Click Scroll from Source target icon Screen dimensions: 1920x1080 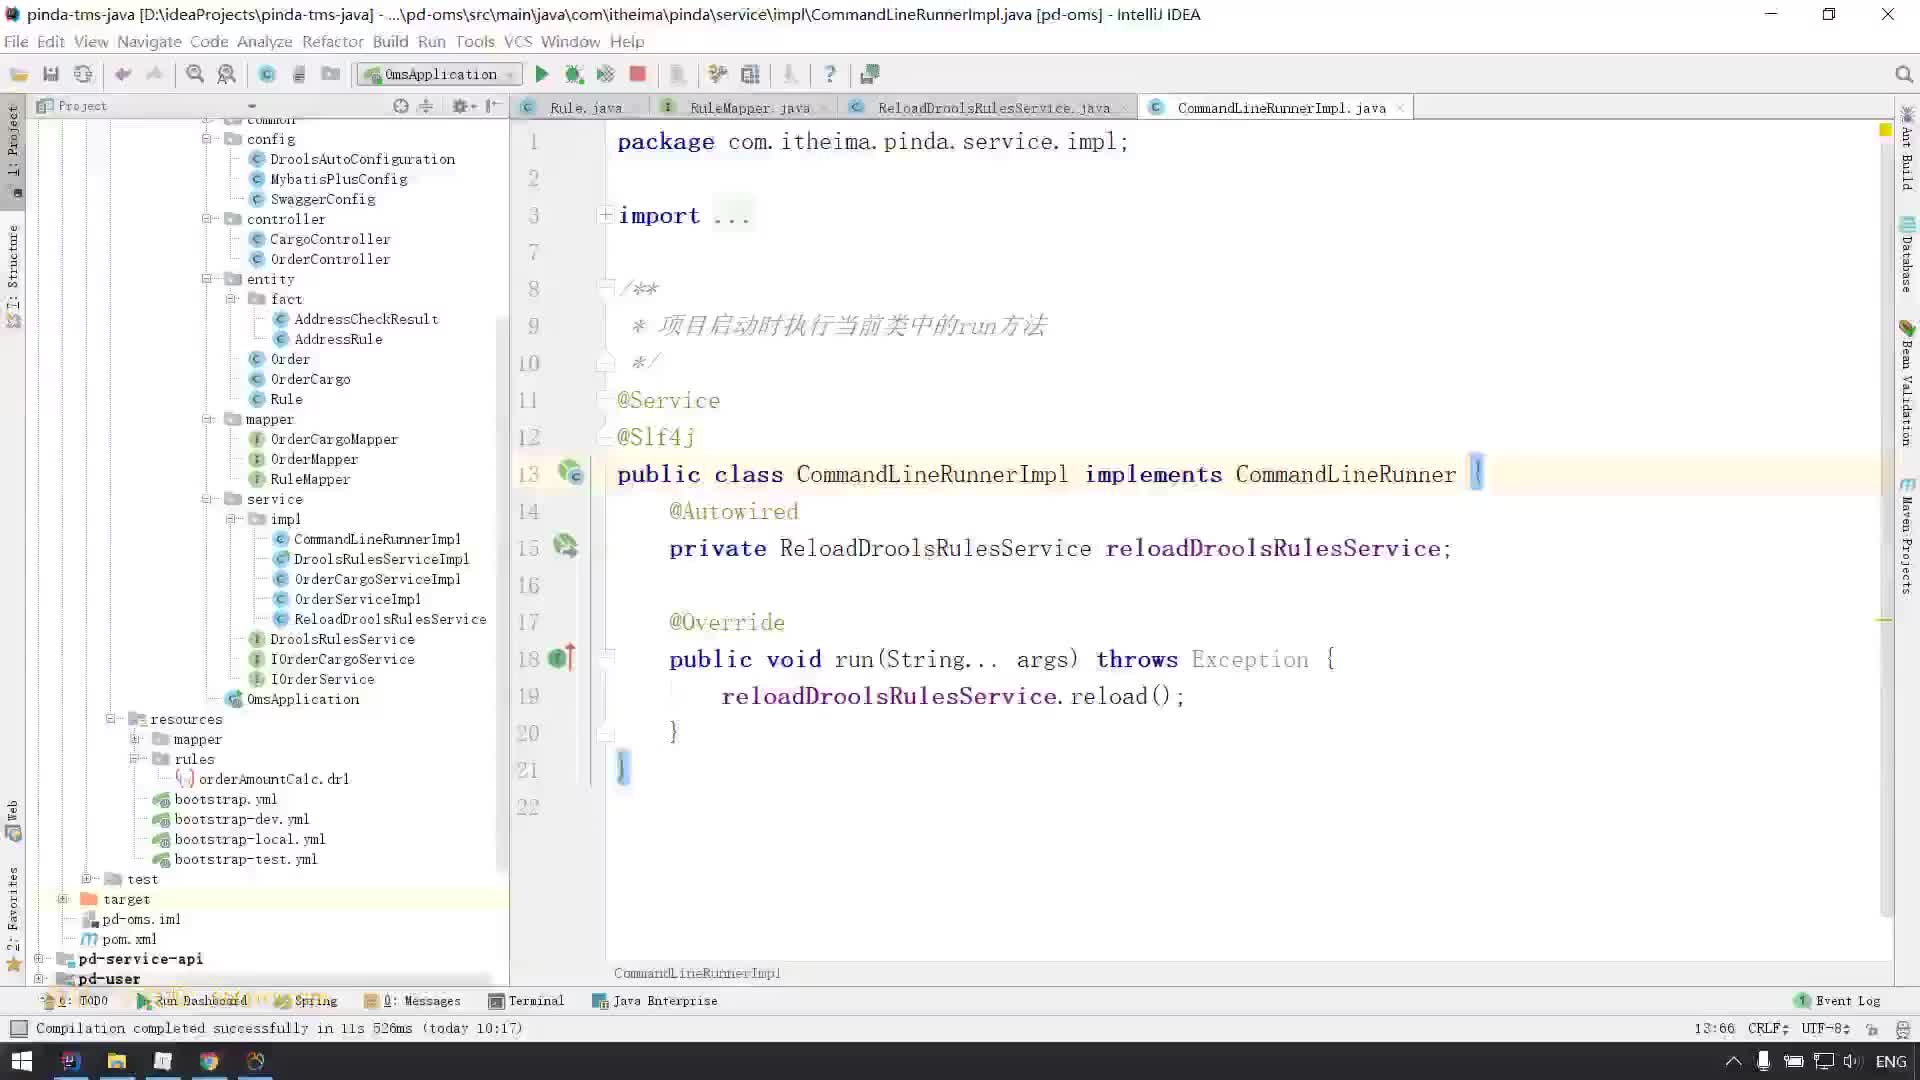click(x=400, y=106)
